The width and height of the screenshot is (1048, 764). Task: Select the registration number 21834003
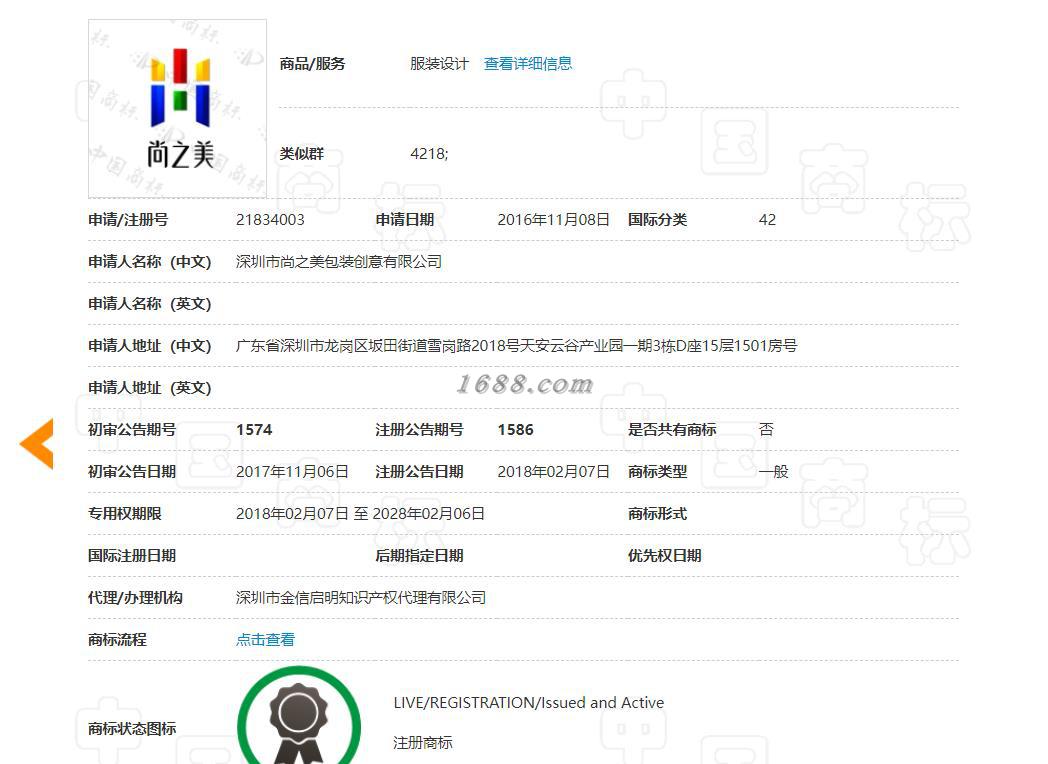click(270, 220)
